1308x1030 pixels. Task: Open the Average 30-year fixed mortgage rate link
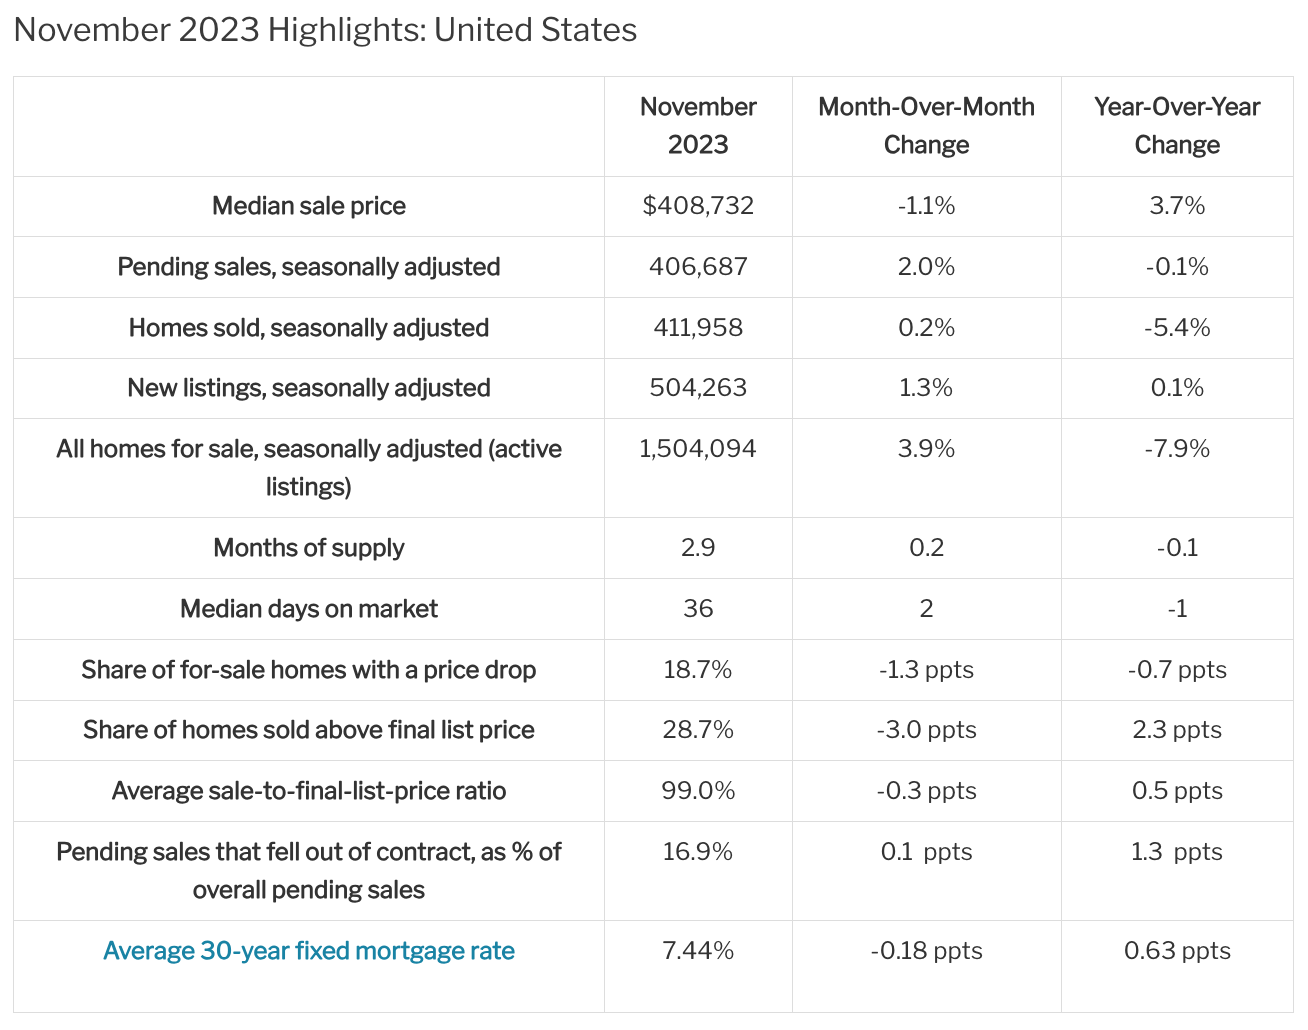tap(308, 951)
